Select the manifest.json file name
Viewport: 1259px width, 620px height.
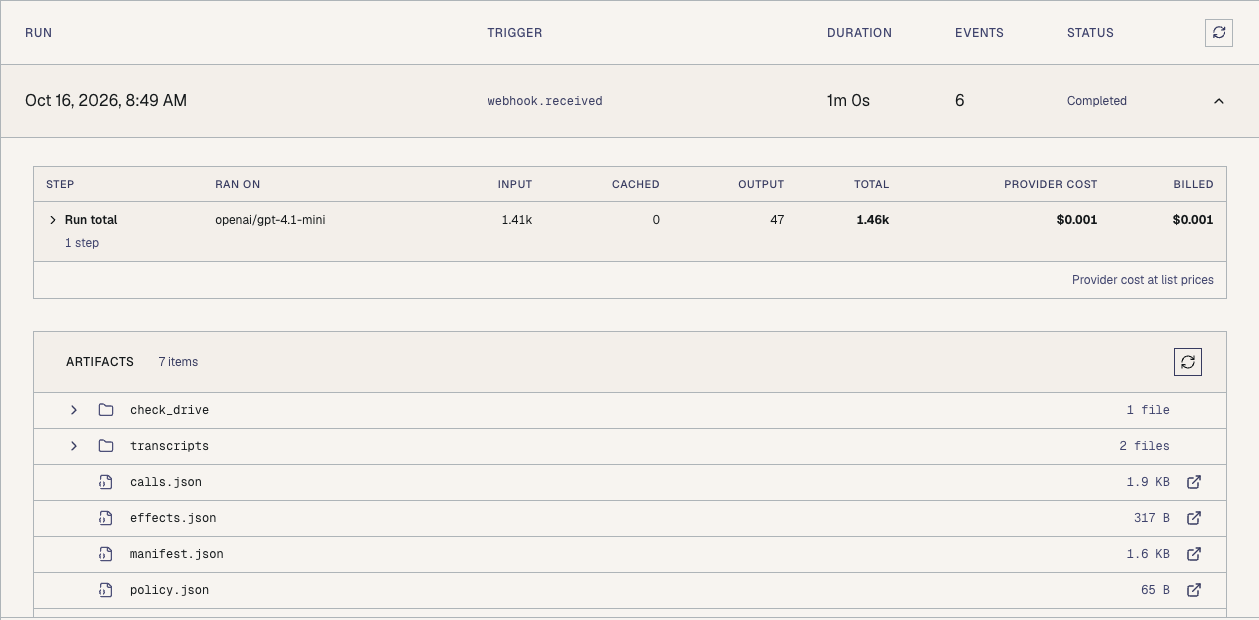tap(177, 554)
